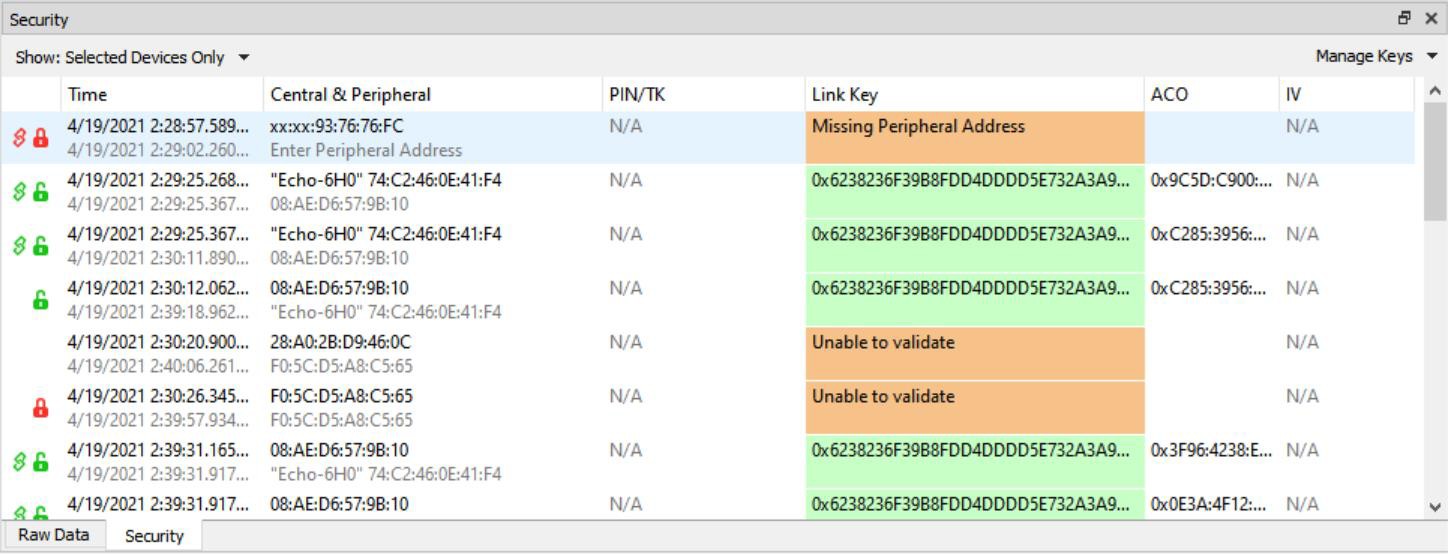This screenshot has width=1448, height=554.
Task: Click the first Unable to validate cell
Action: click(975, 354)
